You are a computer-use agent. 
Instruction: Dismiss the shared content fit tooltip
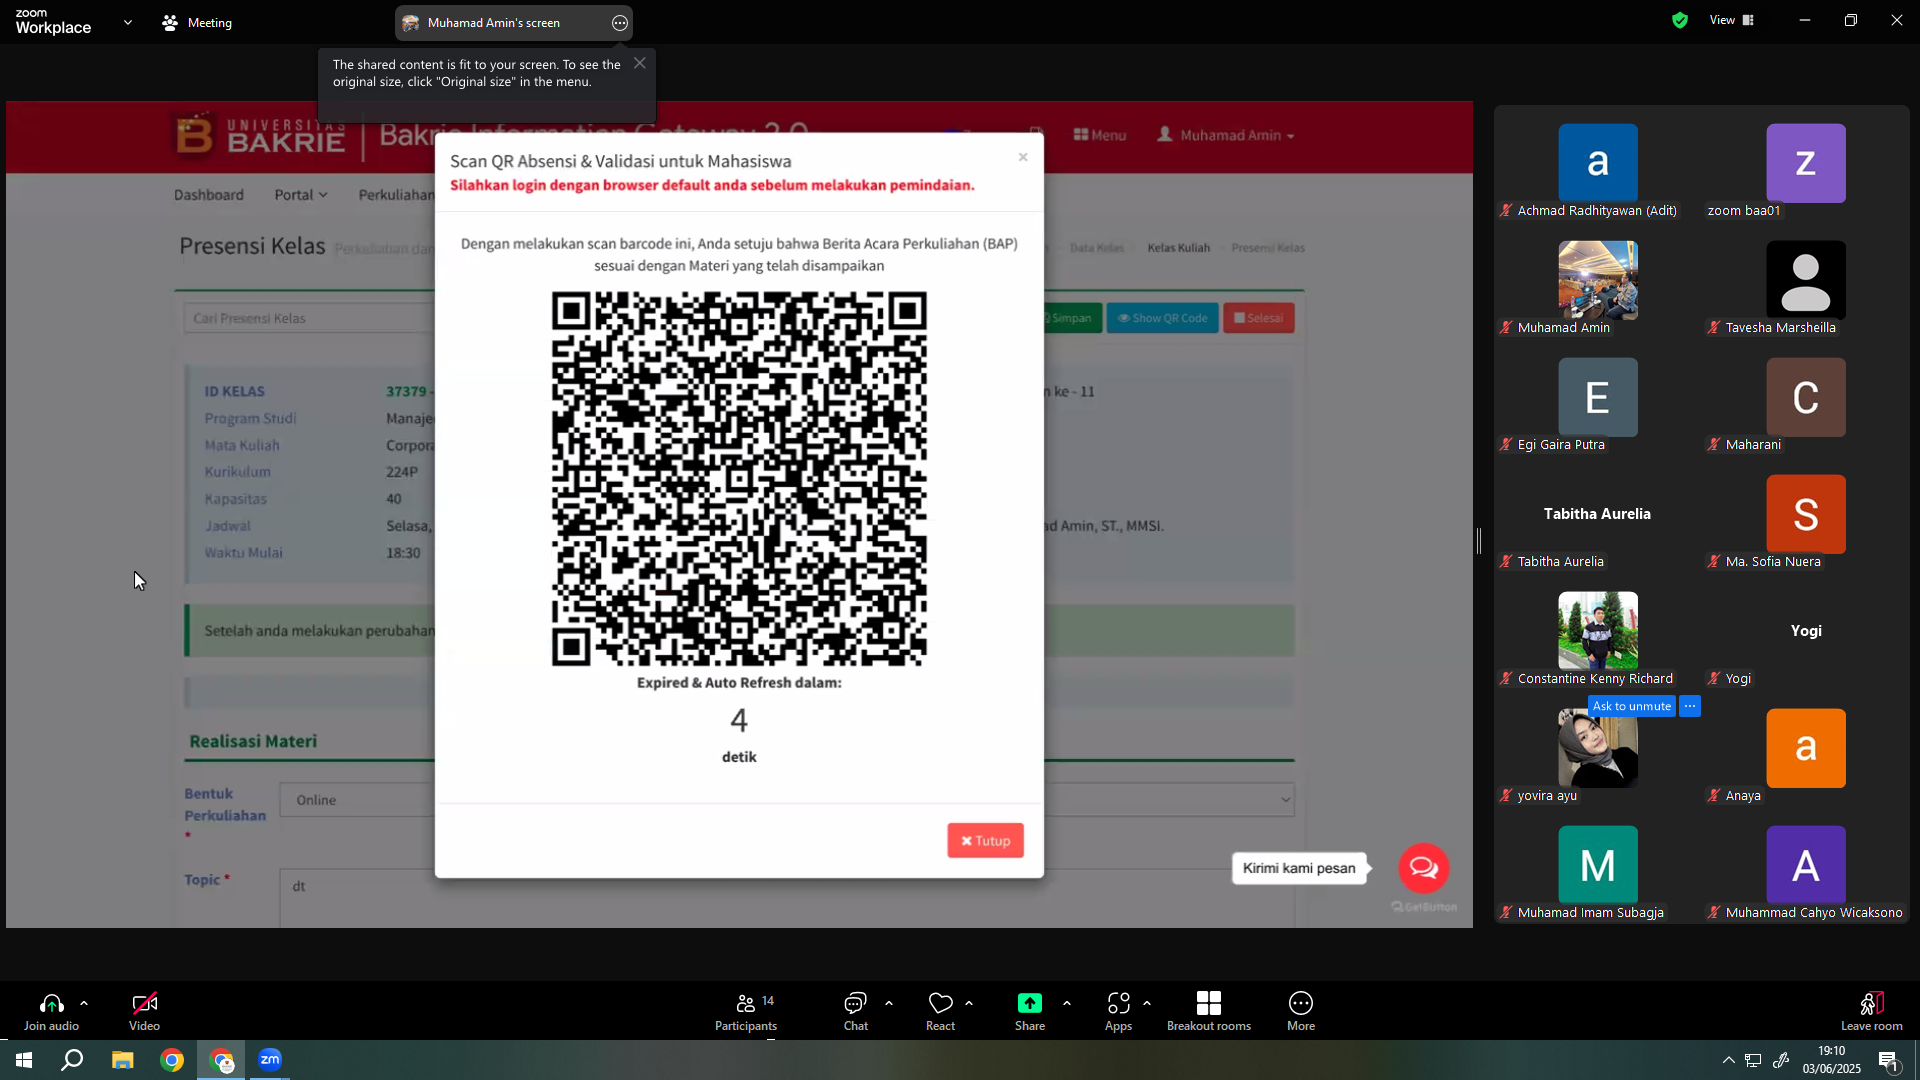click(x=640, y=63)
